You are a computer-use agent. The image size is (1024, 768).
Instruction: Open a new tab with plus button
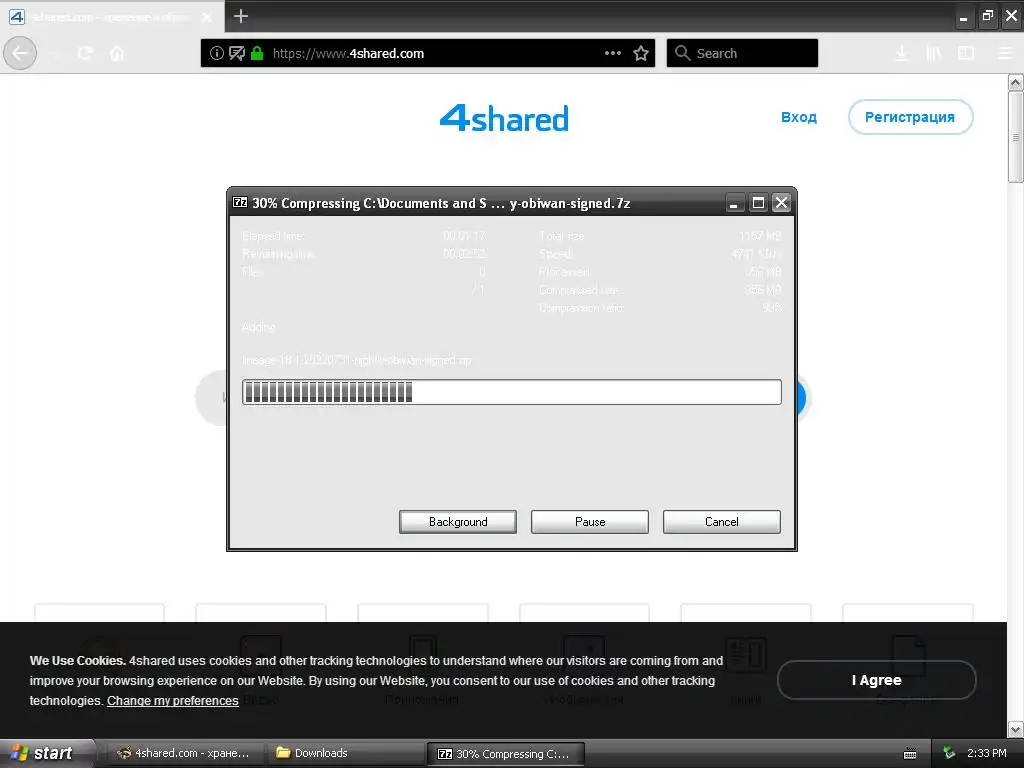(x=240, y=16)
